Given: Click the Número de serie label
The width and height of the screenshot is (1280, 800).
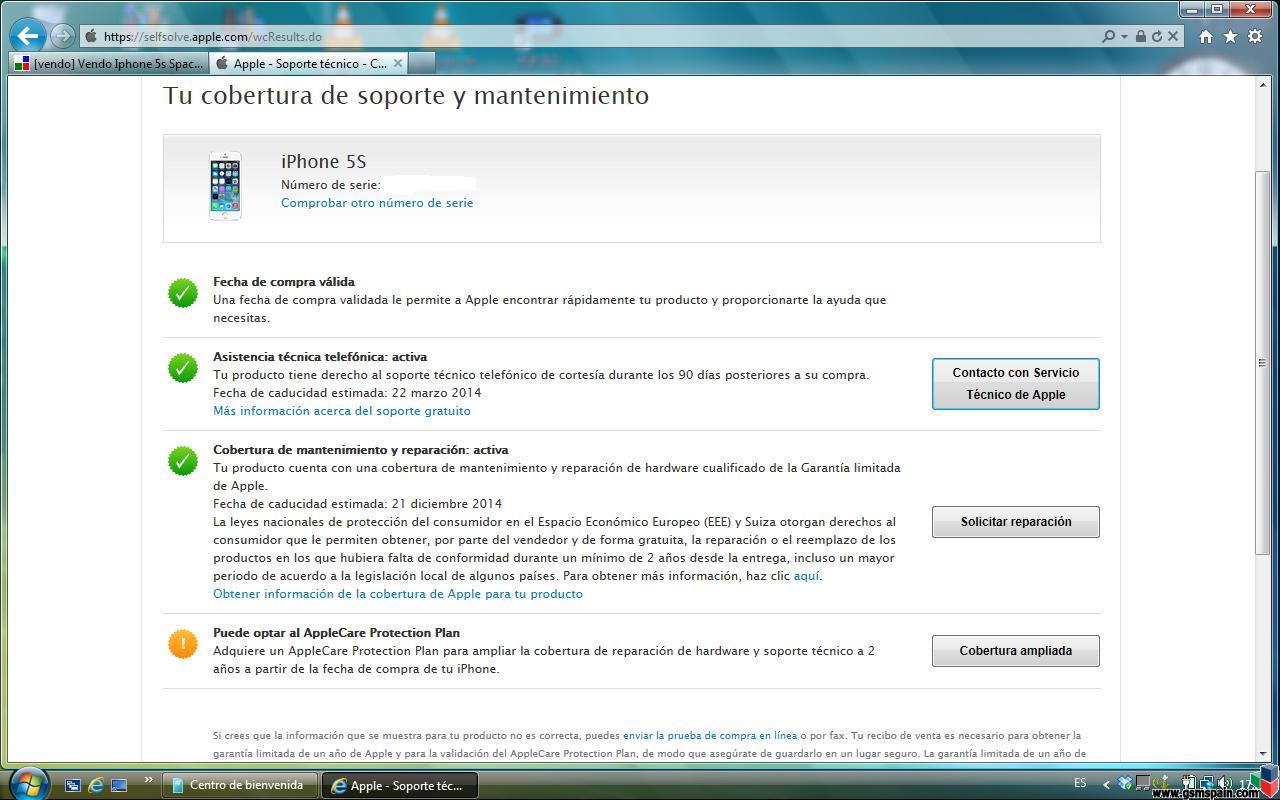Looking at the screenshot, I should [x=330, y=185].
